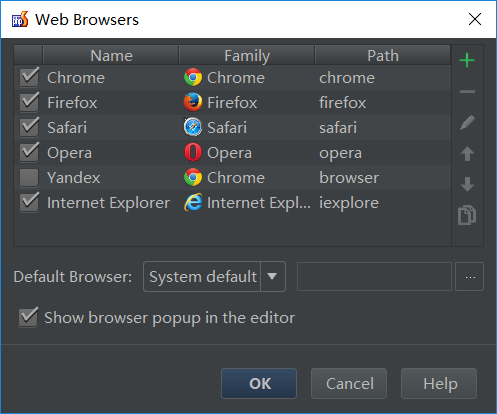The height and width of the screenshot is (414, 497).
Task: Click the 'safari' path cell
Action: pyautogui.click(x=383, y=127)
